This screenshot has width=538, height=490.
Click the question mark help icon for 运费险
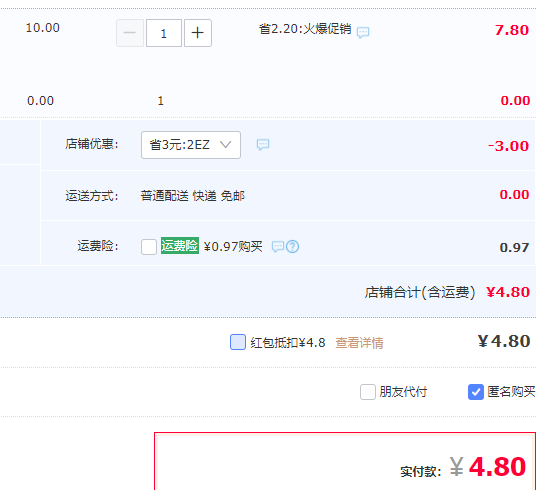pyautogui.click(x=293, y=246)
